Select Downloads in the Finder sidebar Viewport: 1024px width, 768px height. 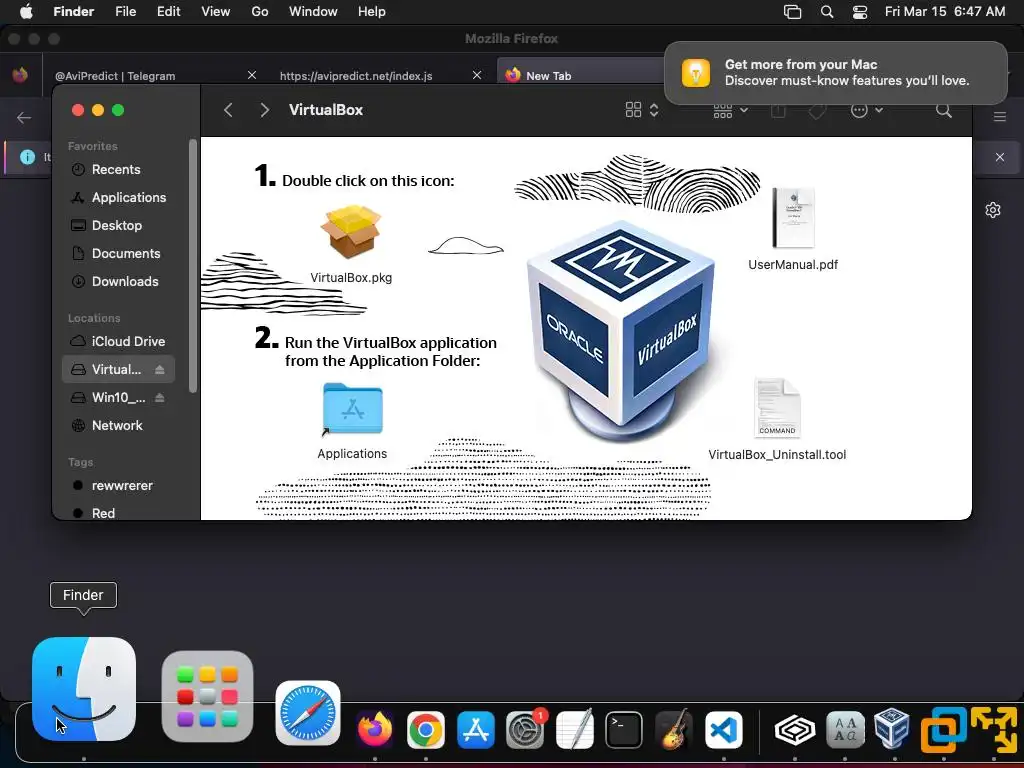(x=118, y=281)
